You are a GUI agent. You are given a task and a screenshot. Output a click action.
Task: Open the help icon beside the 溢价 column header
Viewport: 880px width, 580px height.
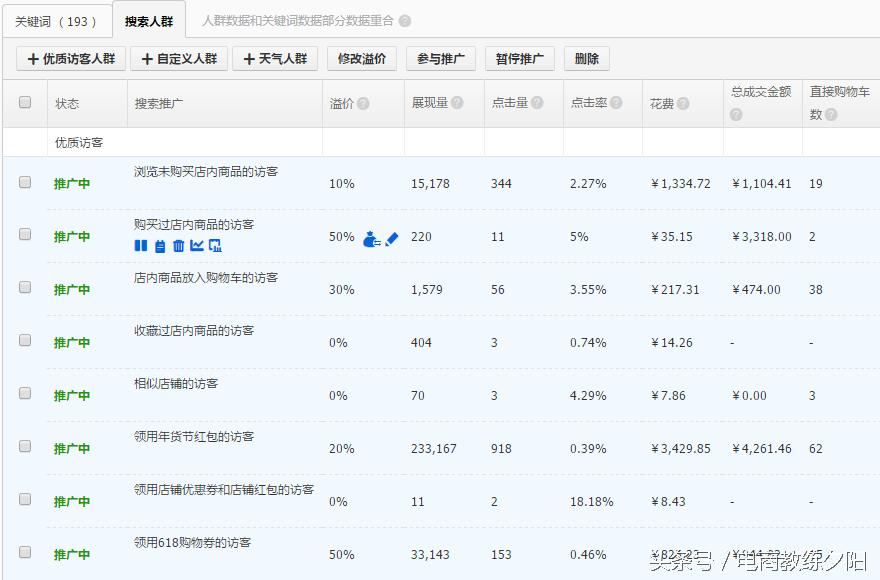click(364, 101)
